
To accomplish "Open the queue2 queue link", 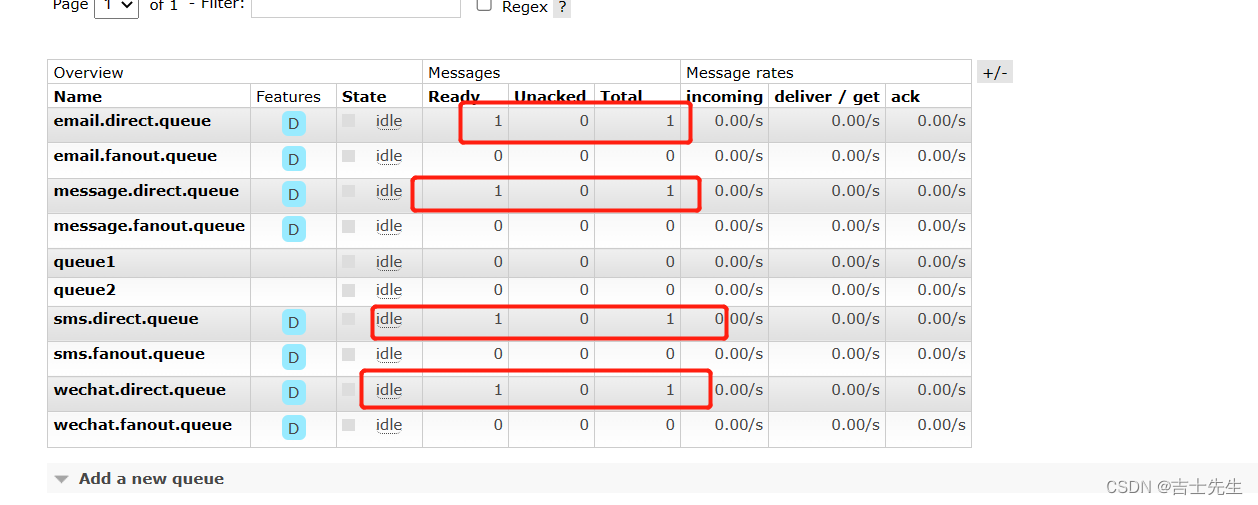I will coord(84,290).
